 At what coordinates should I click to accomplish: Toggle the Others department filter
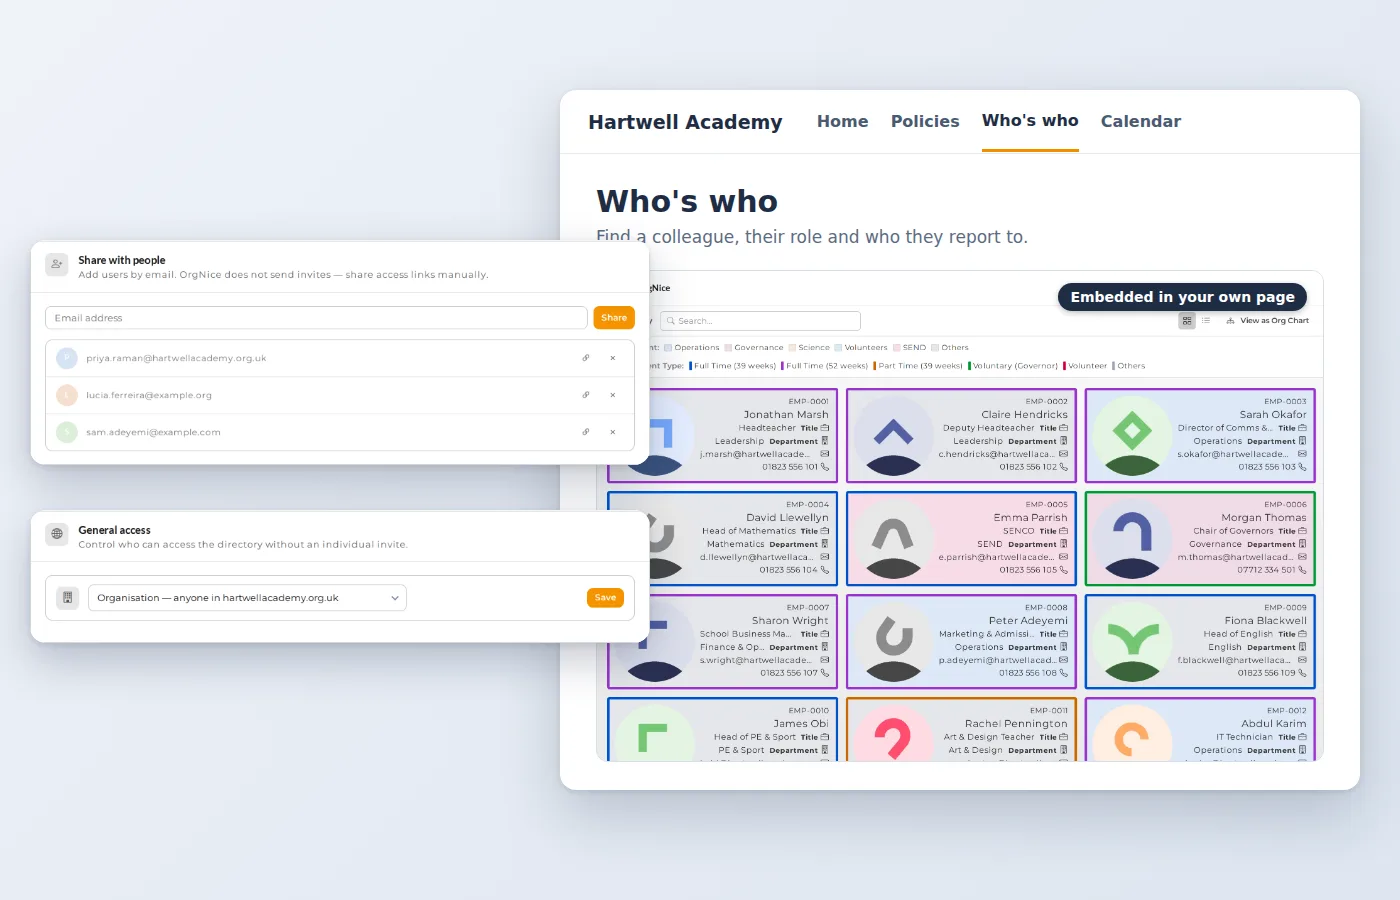[950, 348]
